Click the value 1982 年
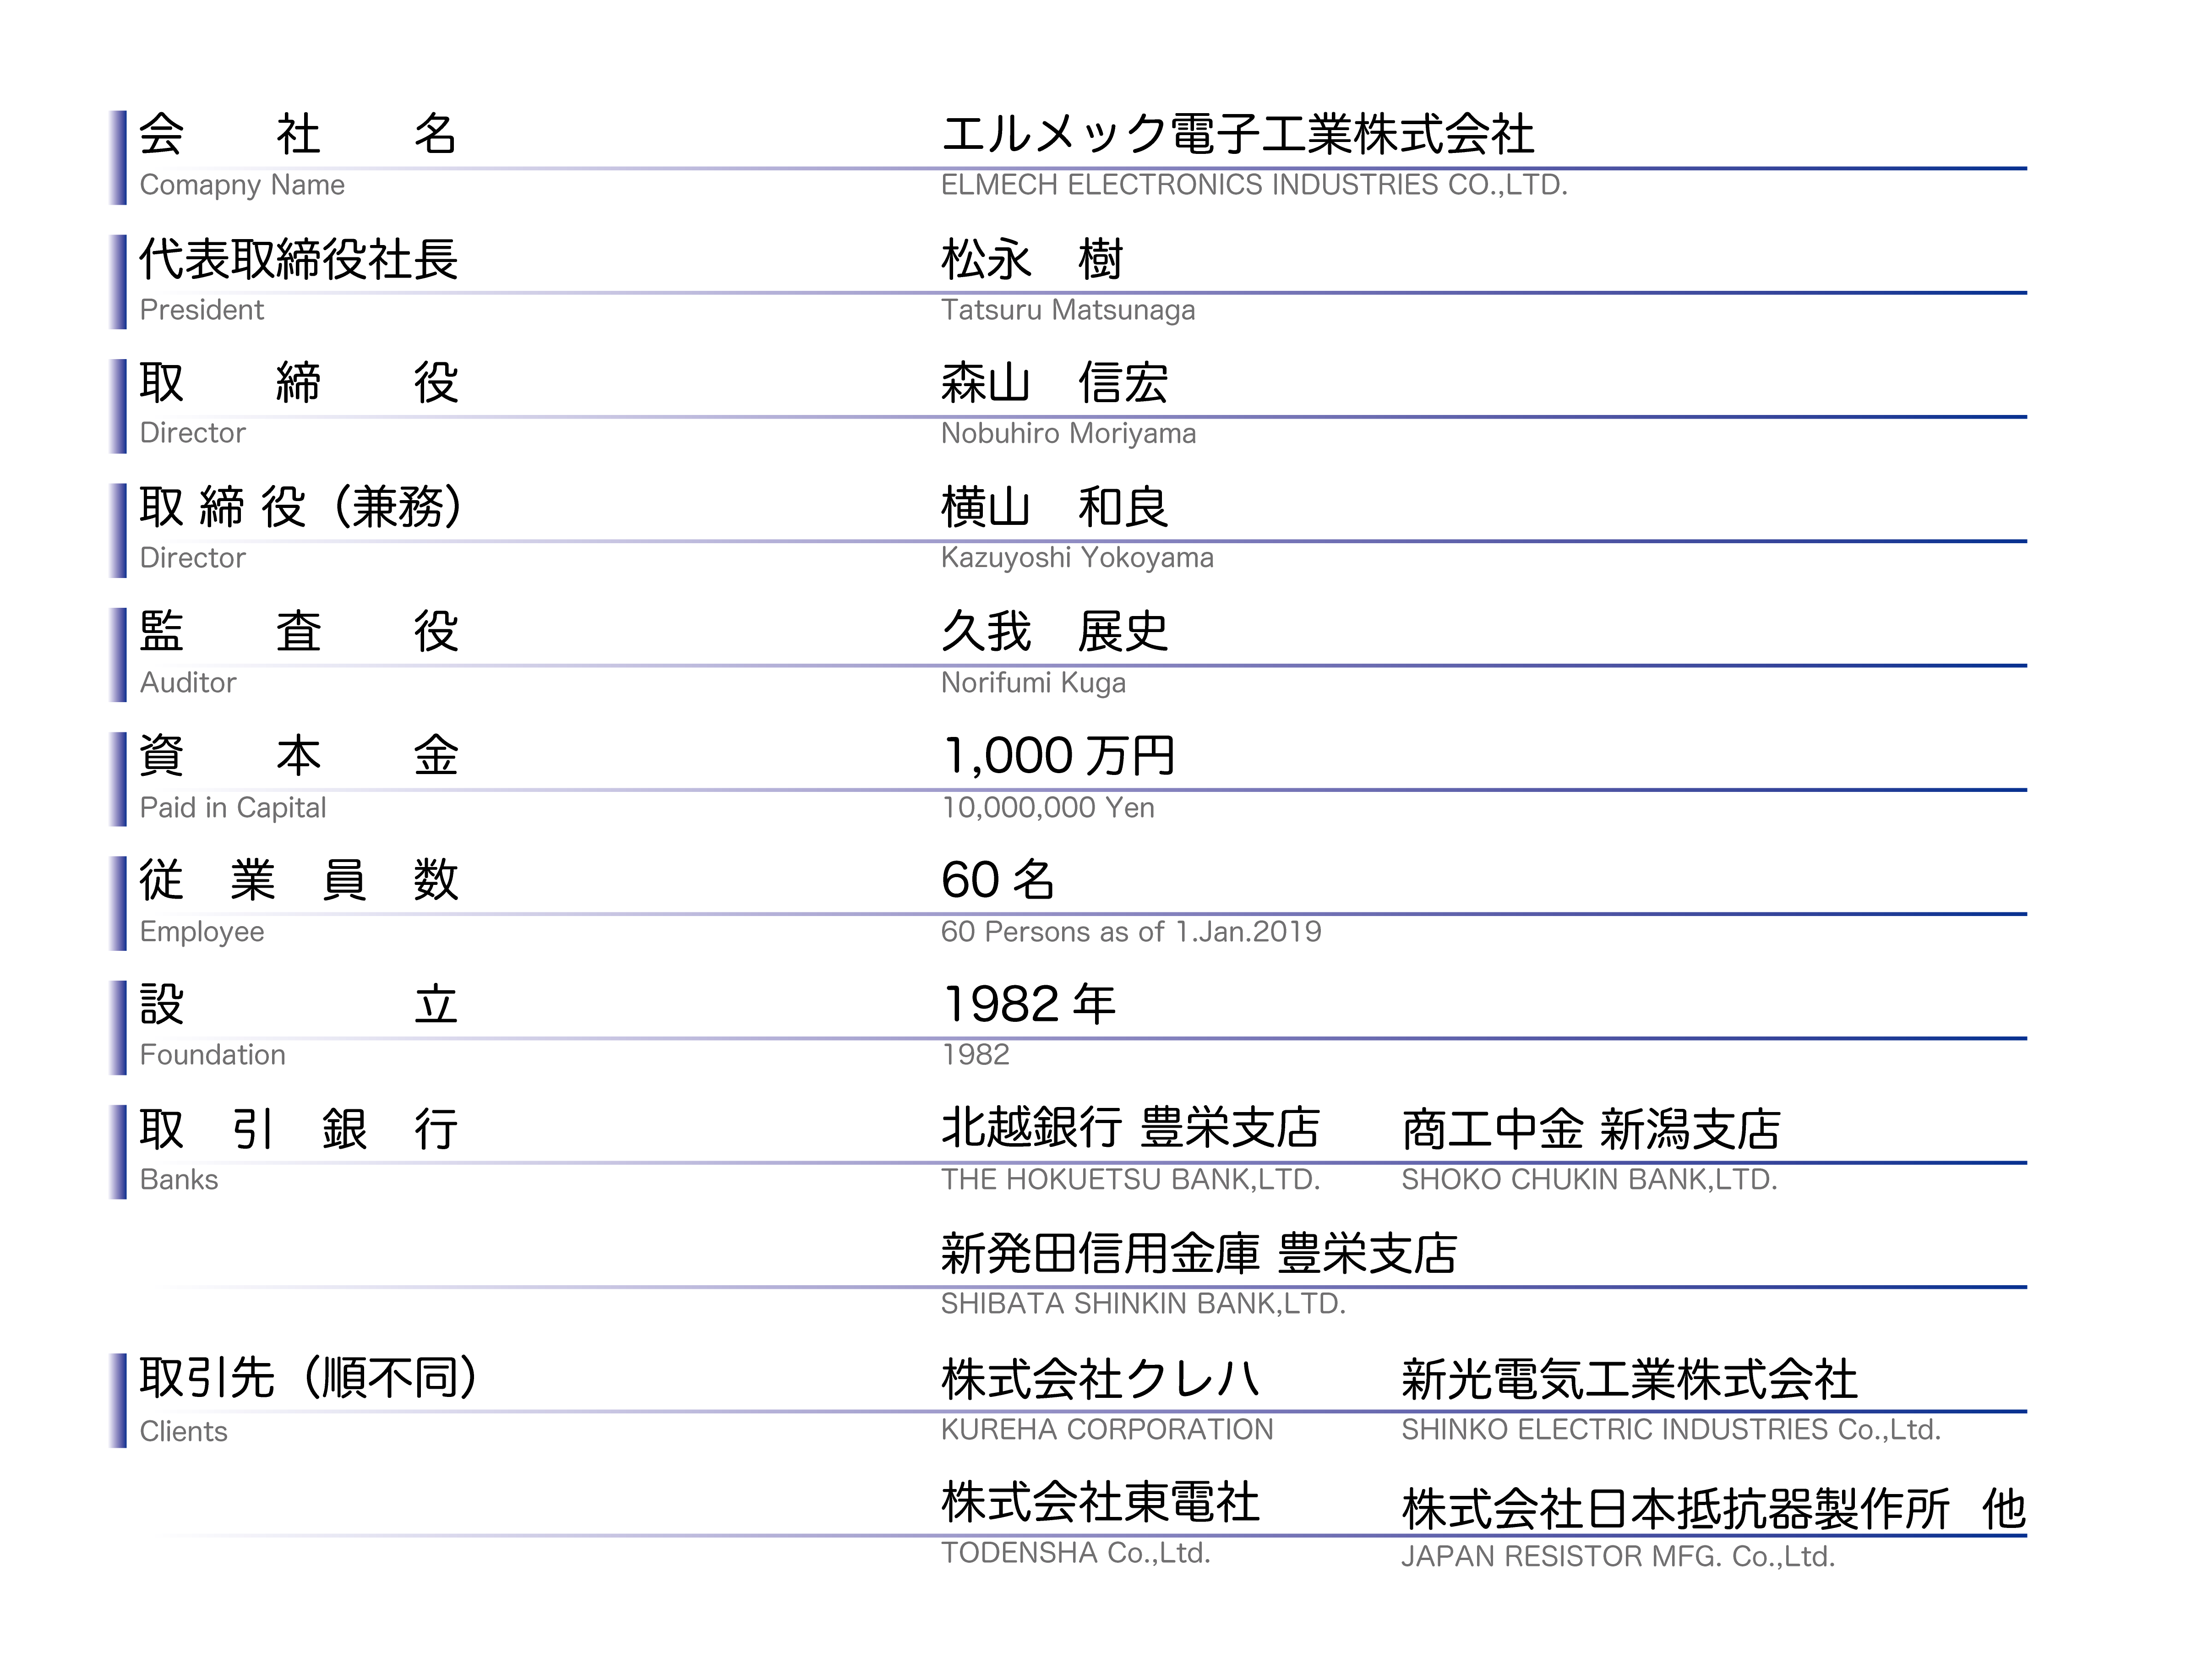2197x1680 pixels. [x=1030, y=1004]
